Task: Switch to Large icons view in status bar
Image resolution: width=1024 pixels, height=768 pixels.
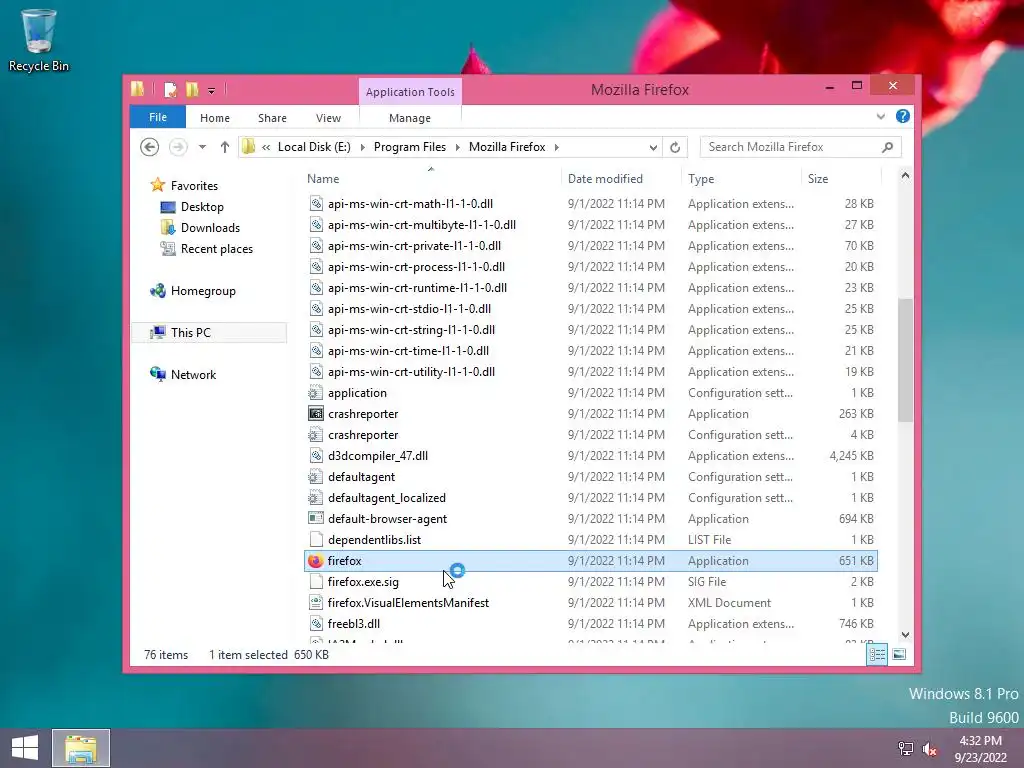Action: (x=899, y=654)
